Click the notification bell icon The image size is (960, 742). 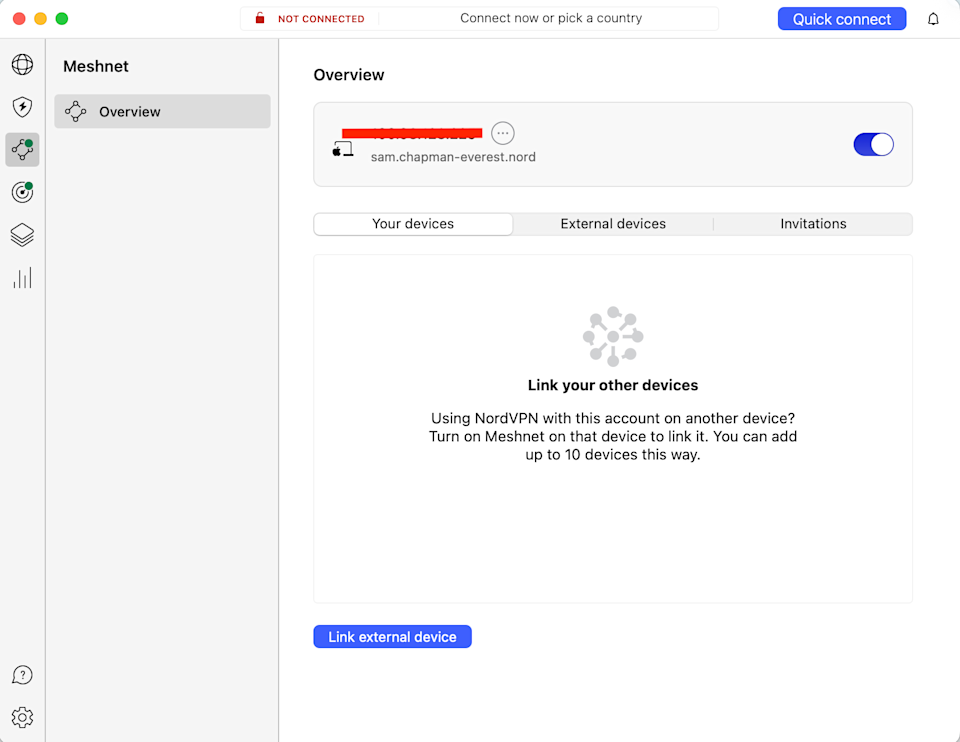tap(932, 18)
